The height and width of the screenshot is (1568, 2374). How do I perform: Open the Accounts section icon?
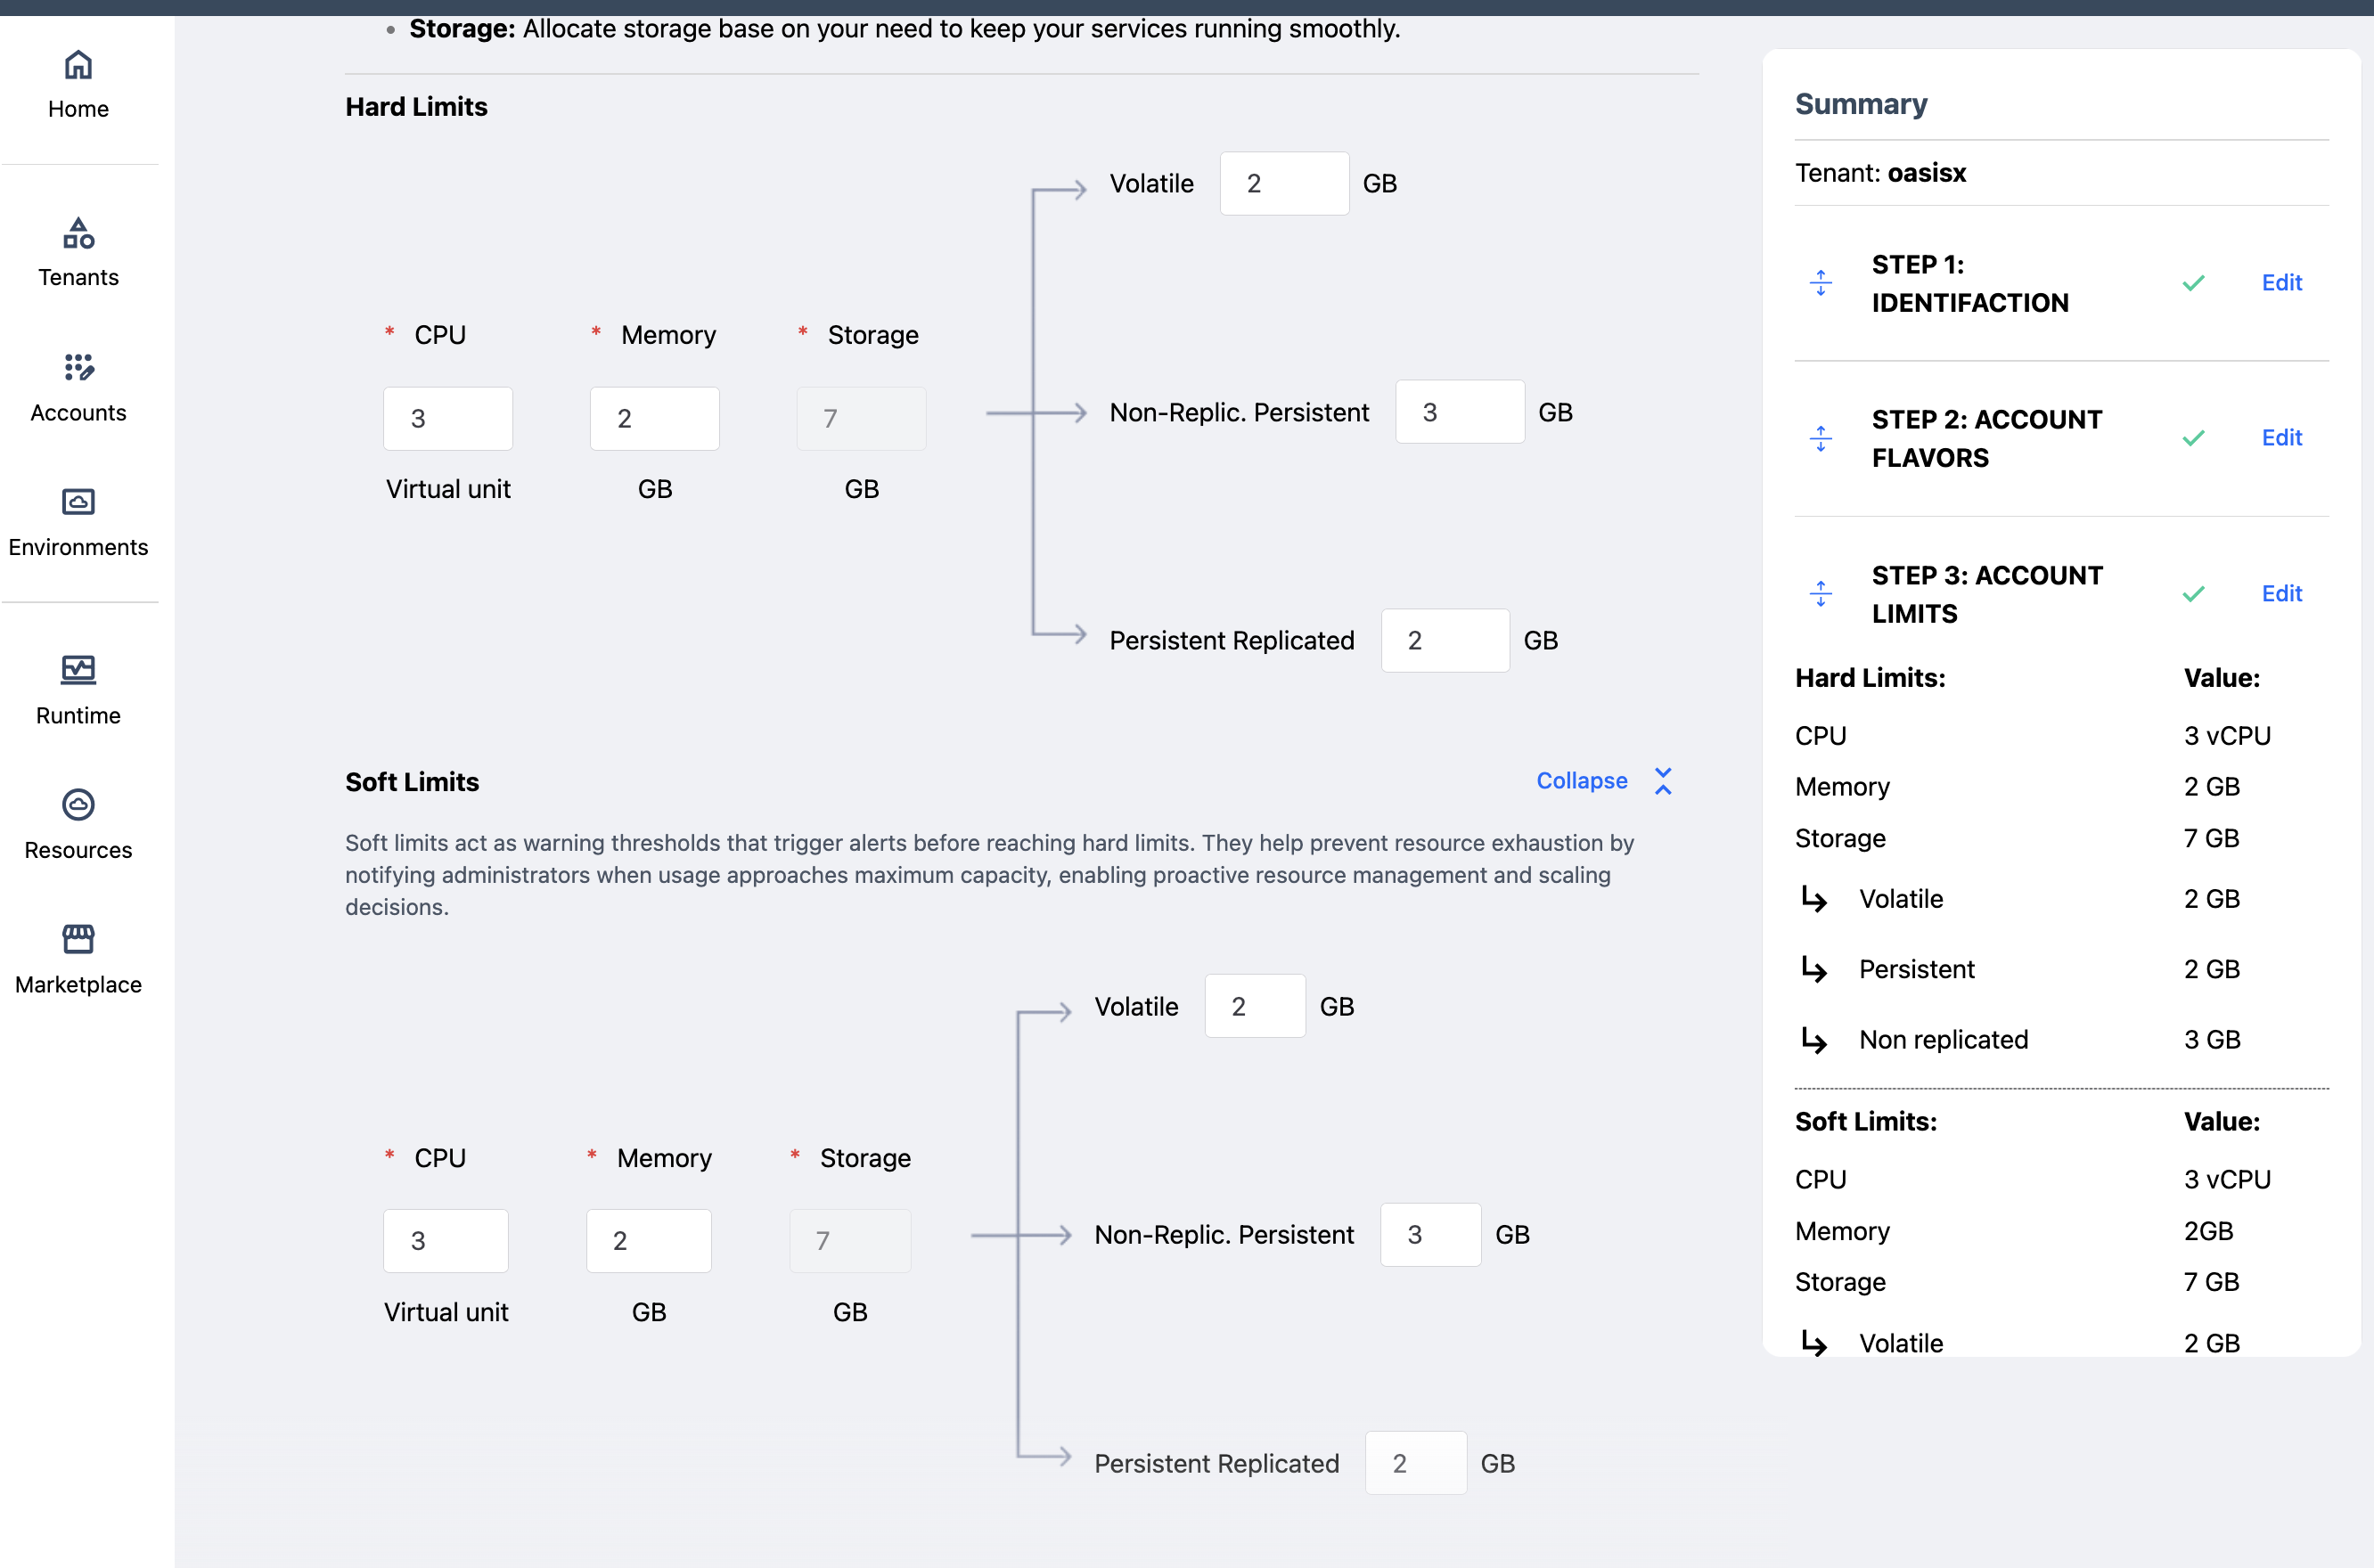(78, 368)
